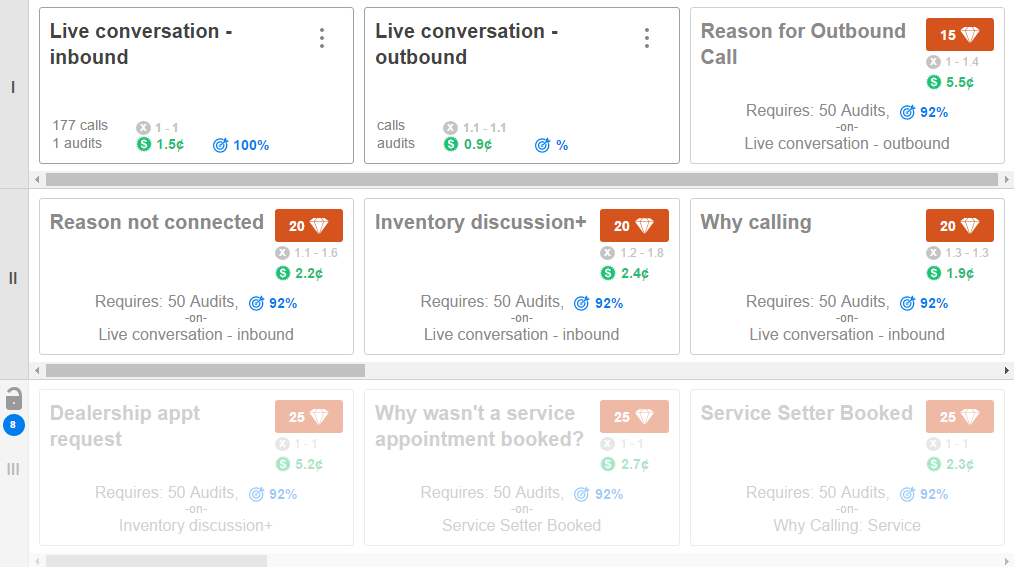The width and height of the screenshot is (1014, 567).
Task: Click the 25 diamond badge on Service Setter Booked
Action: (x=959, y=417)
